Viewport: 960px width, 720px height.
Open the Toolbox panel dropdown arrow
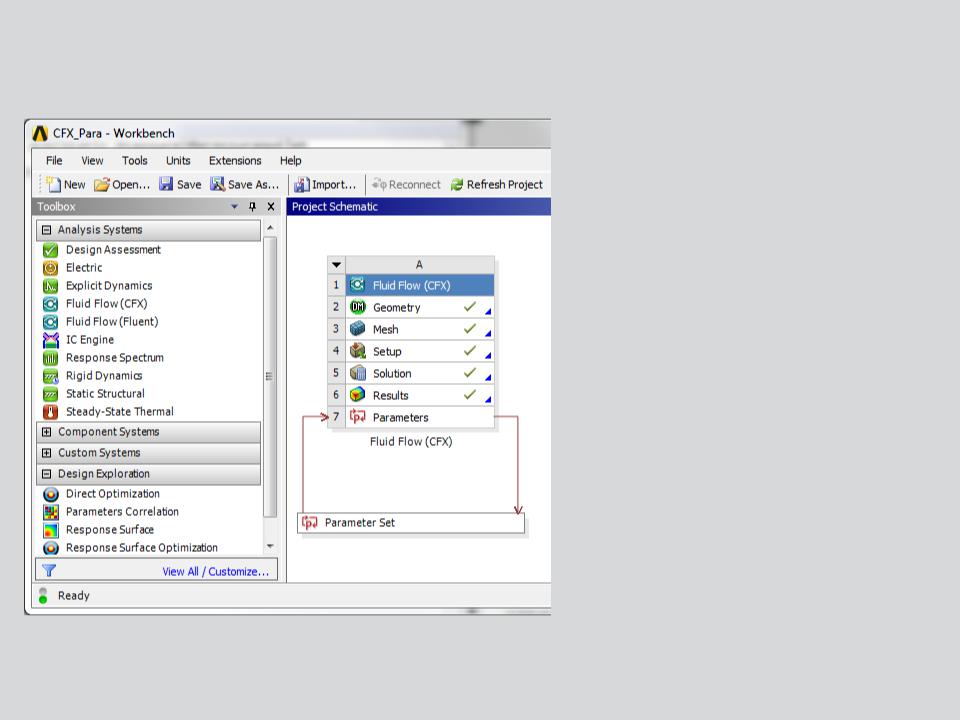click(x=234, y=207)
